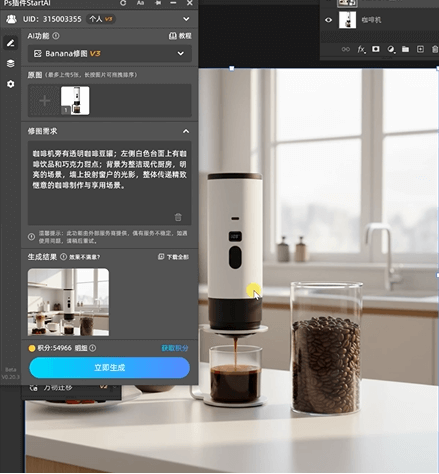
Task: Click info icon beside AI功能
Action: tap(56, 36)
